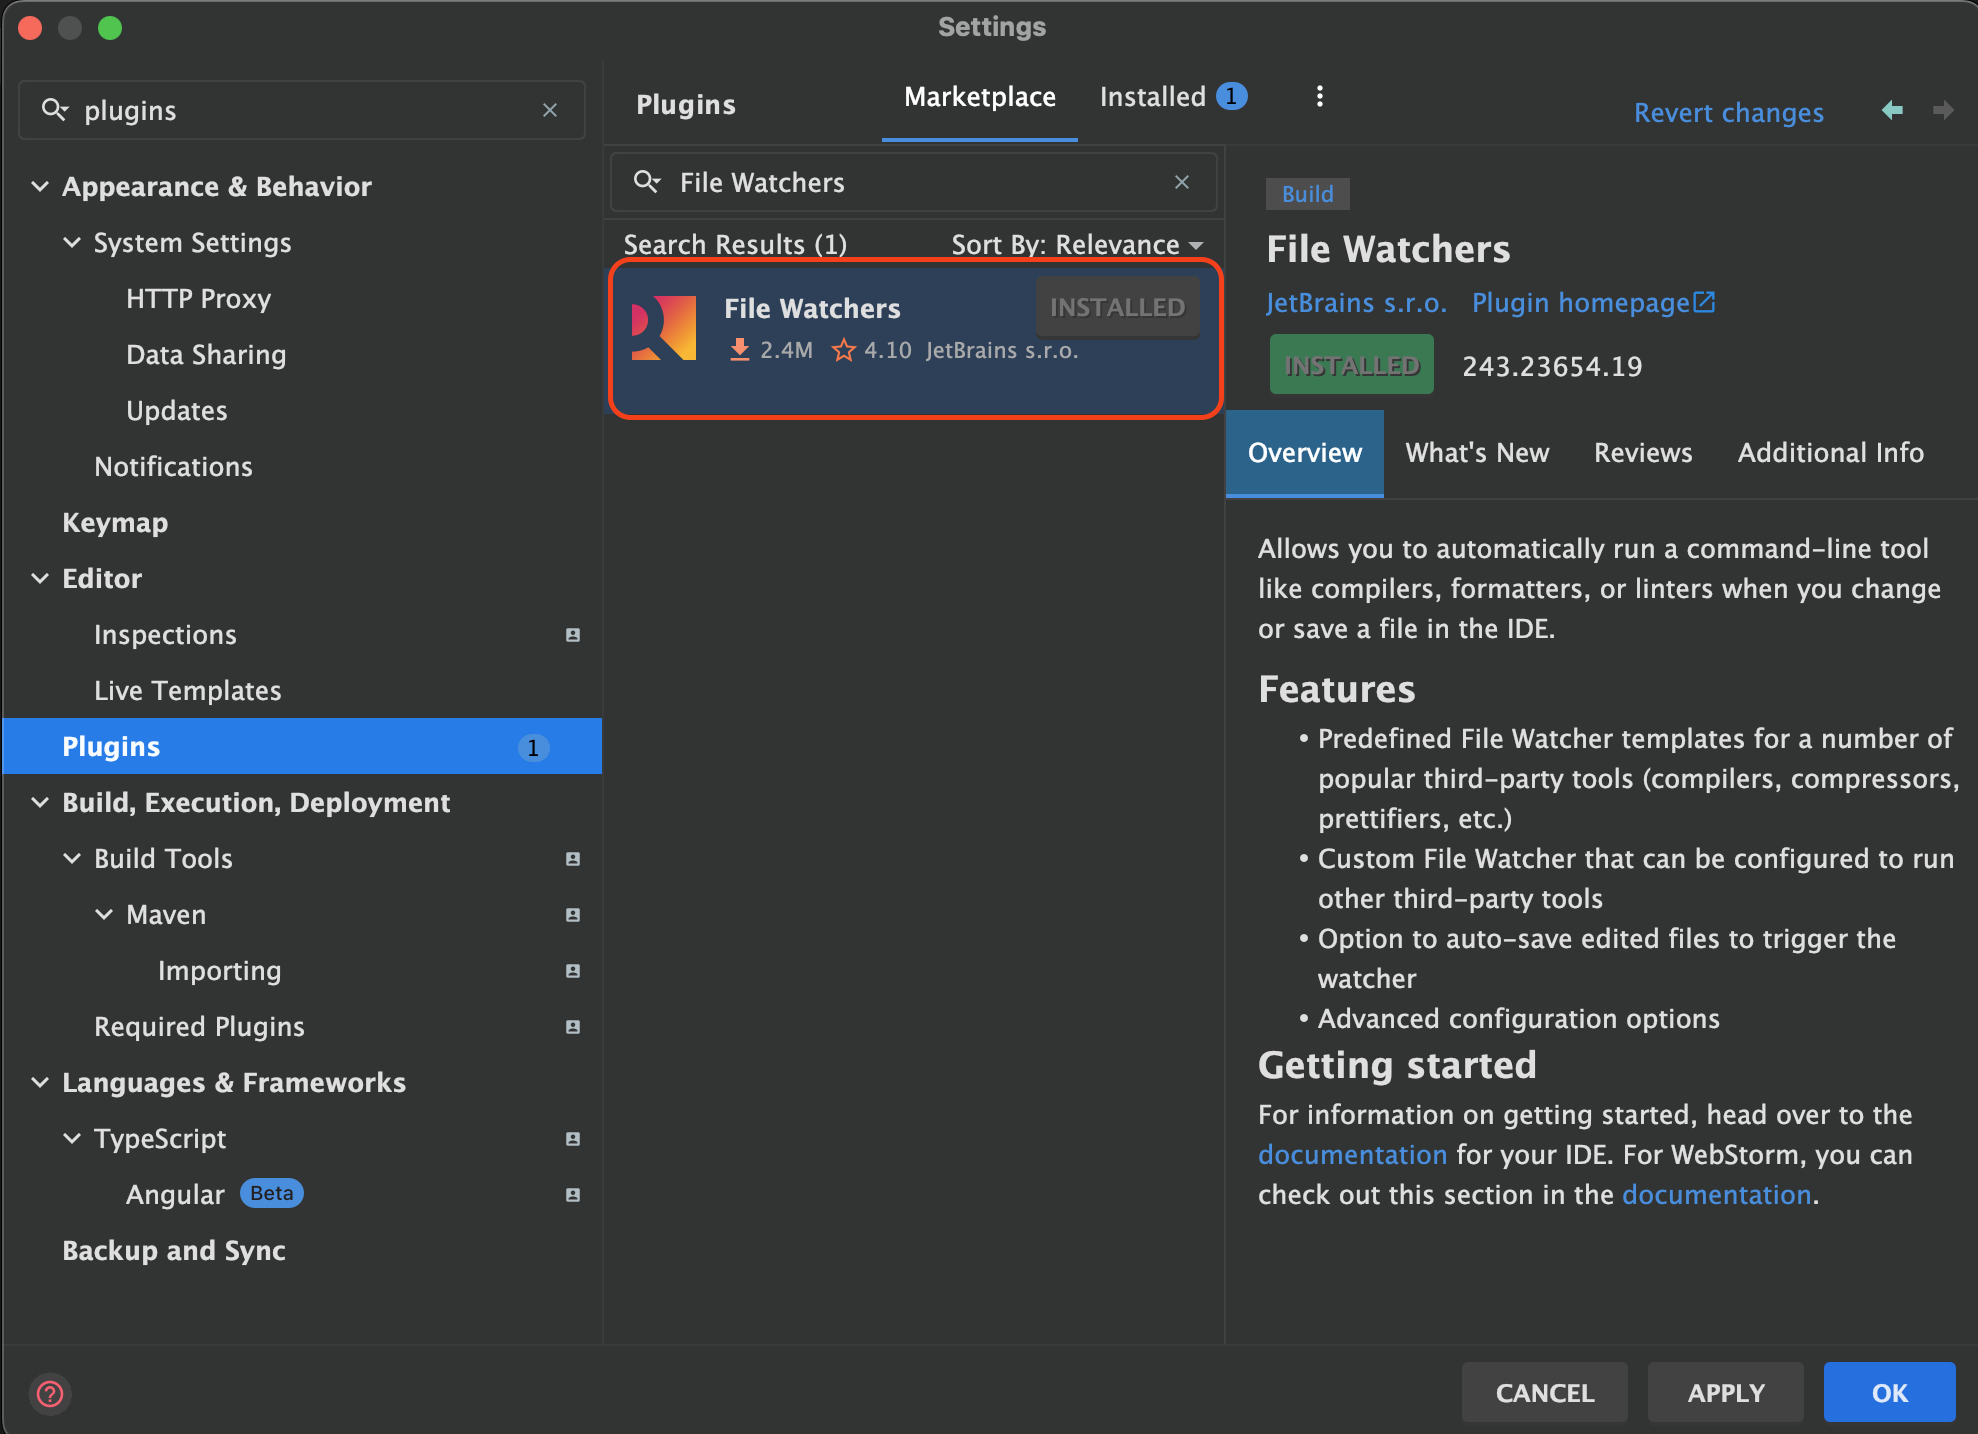Select Keymap in the settings tree

point(115,523)
